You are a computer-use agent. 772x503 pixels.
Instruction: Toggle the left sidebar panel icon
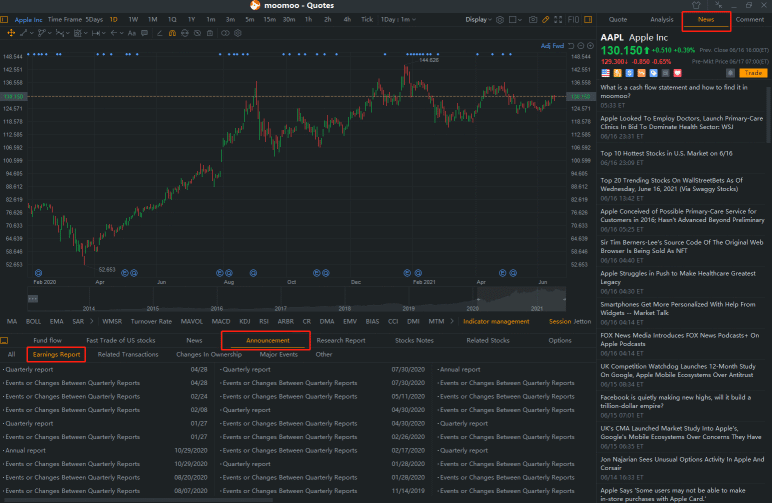(x=4, y=20)
